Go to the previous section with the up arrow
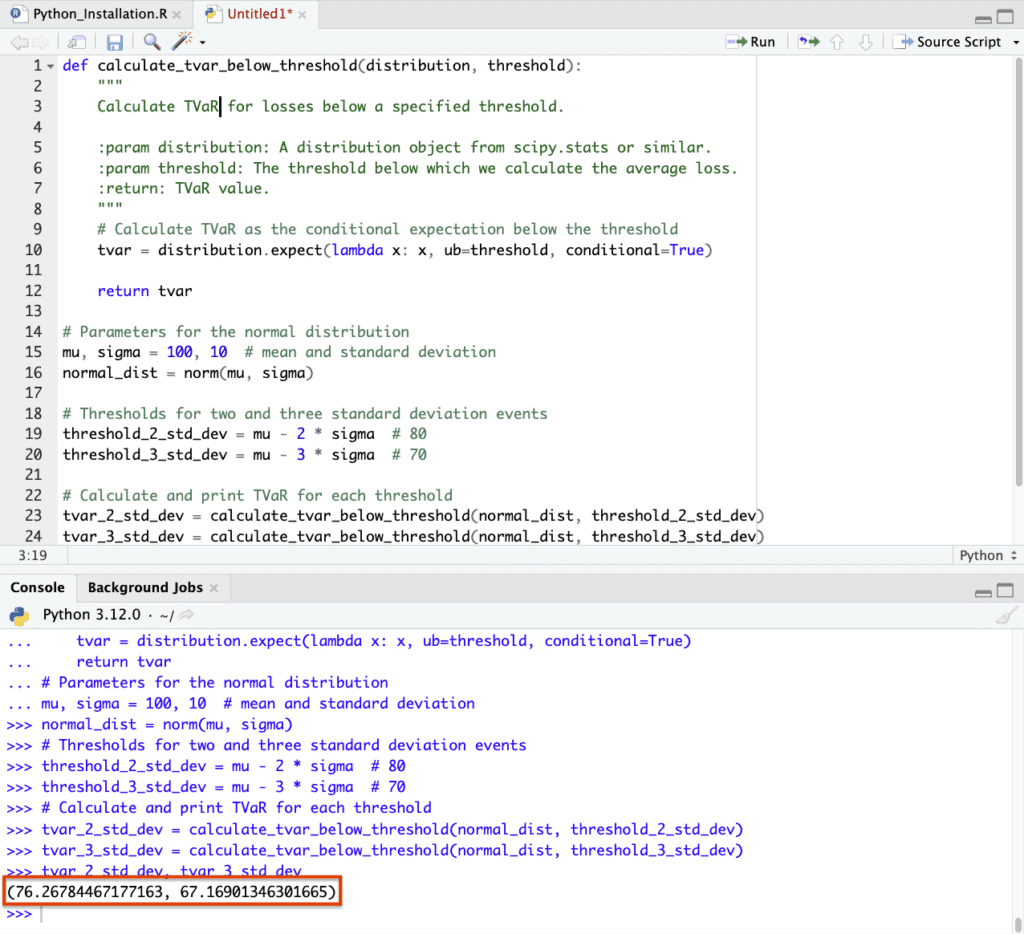The width and height of the screenshot is (1024, 934). click(838, 42)
